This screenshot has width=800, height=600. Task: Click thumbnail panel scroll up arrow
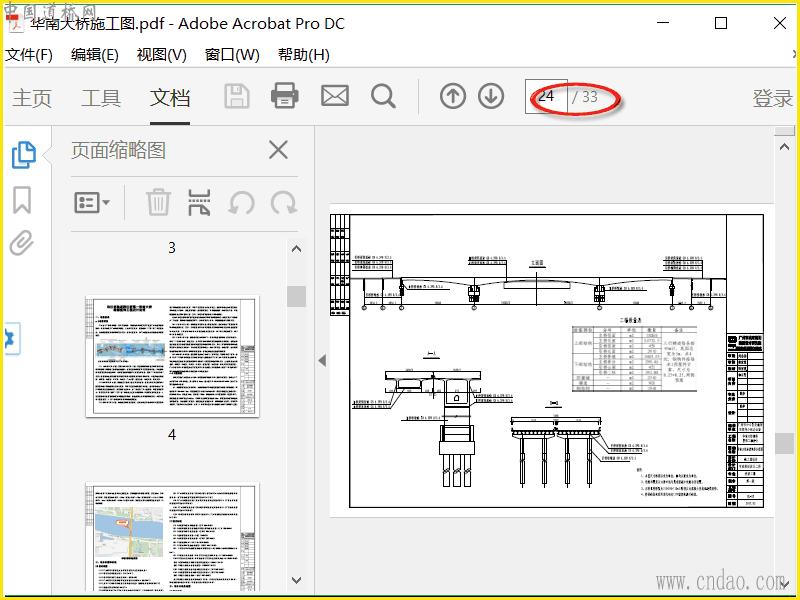[296, 249]
